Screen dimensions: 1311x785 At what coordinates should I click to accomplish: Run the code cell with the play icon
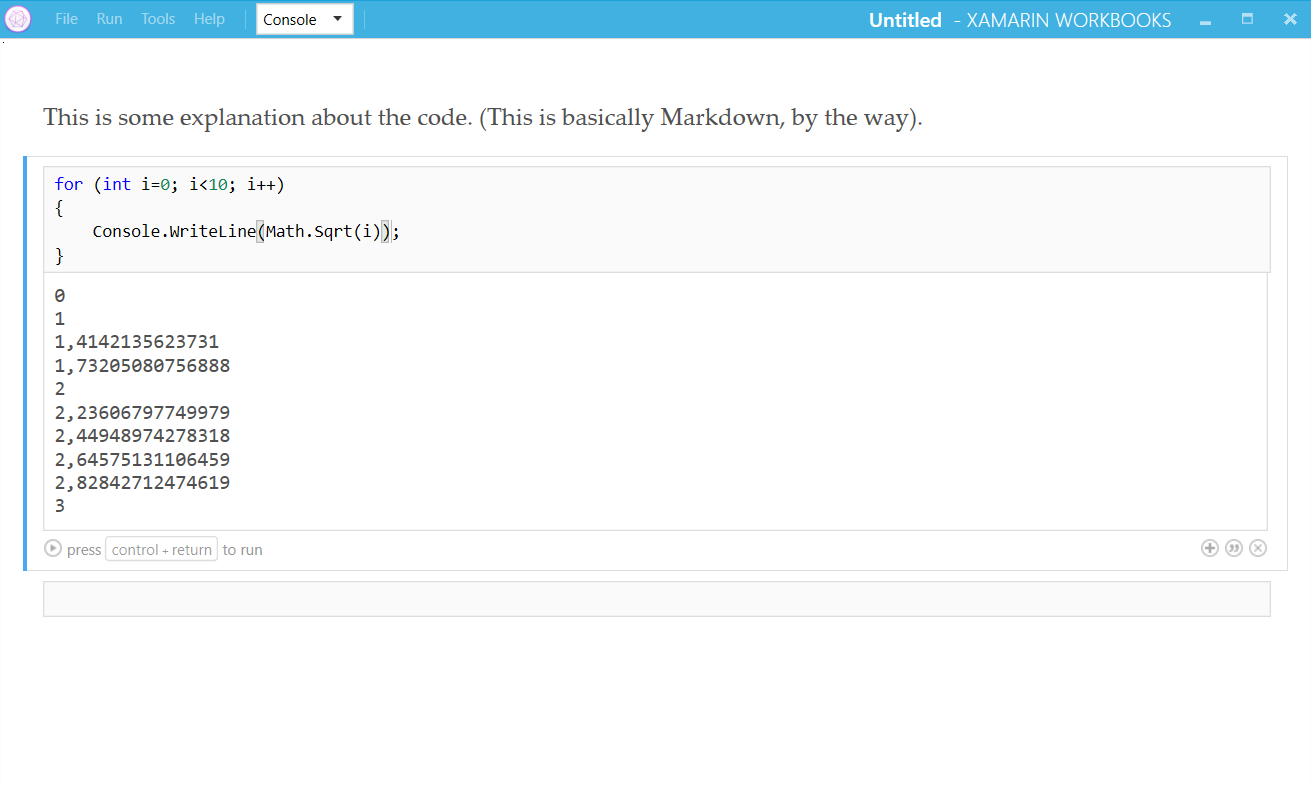[x=53, y=549]
